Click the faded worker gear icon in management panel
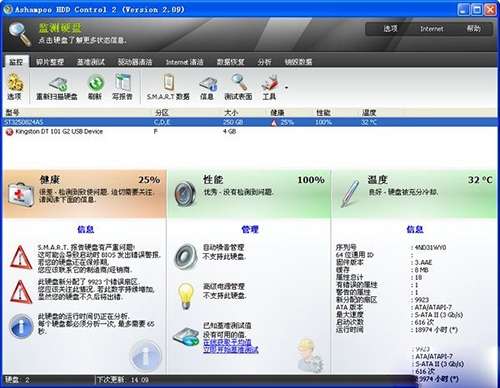The width and height of the screenshot is (500, 388). (309, 355)
